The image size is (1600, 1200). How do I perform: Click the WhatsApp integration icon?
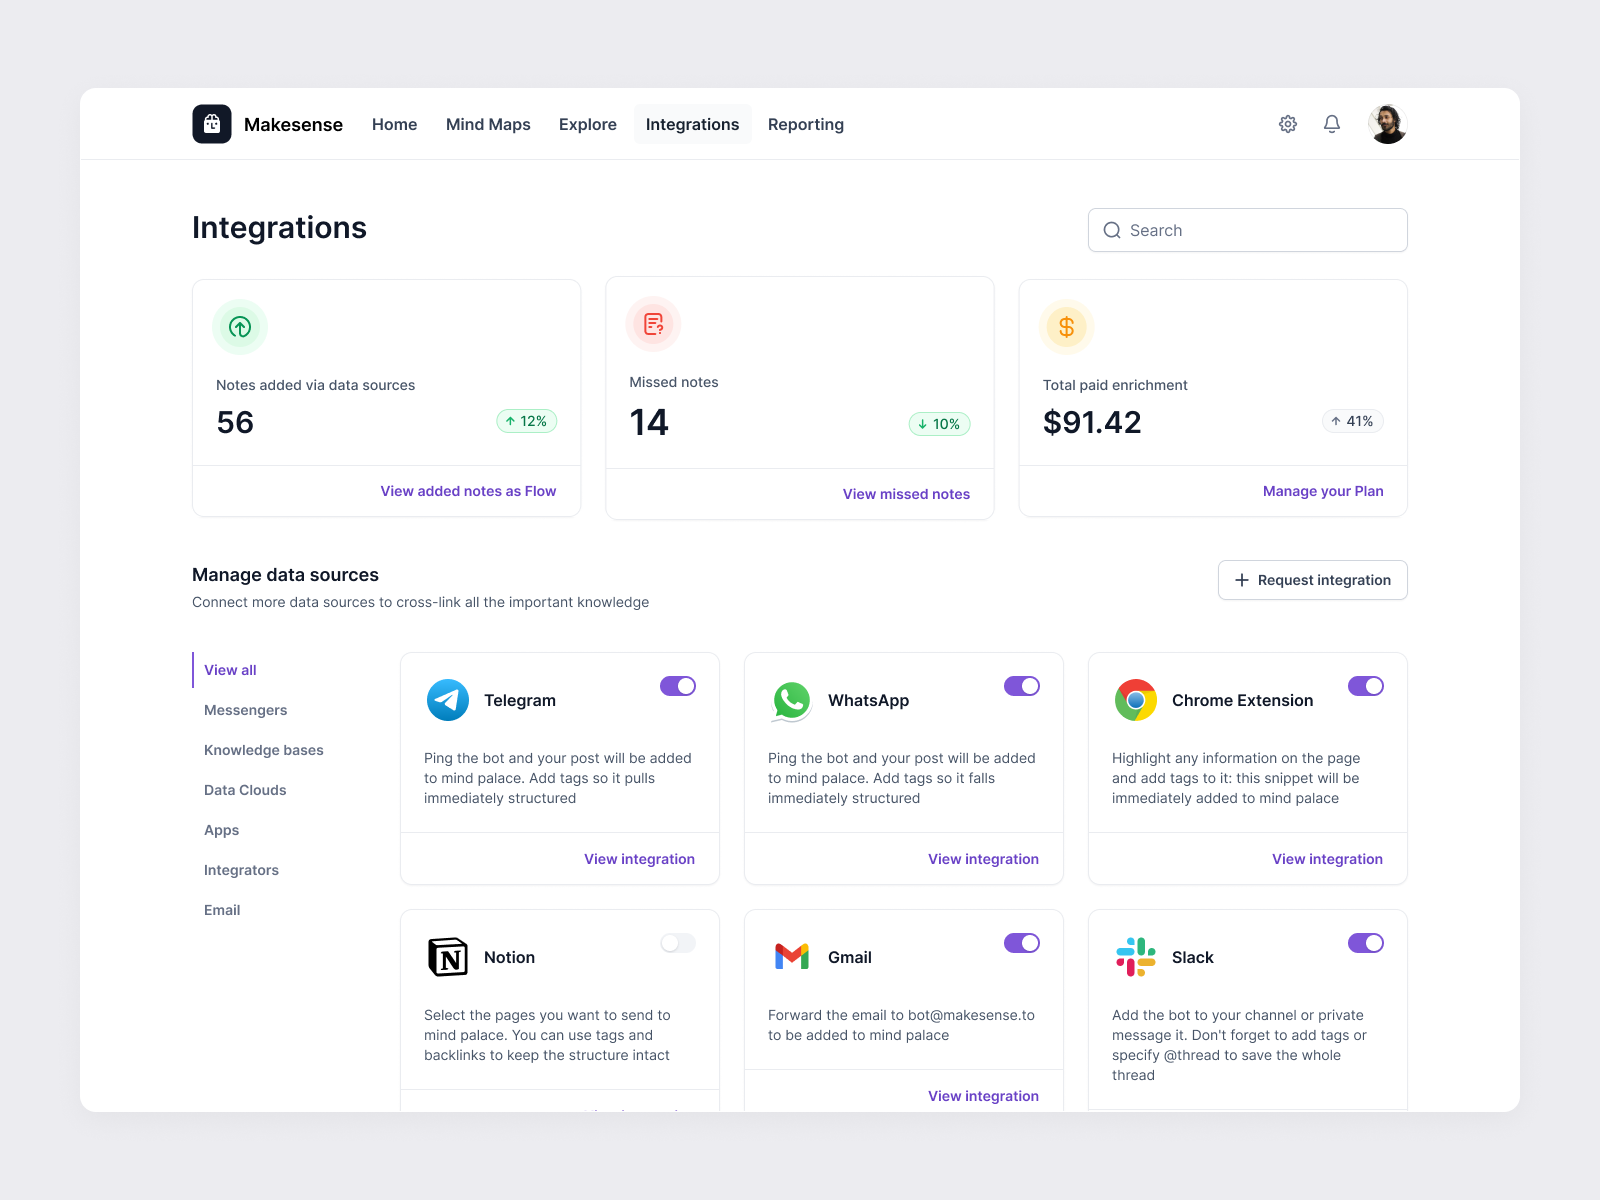pos(791,700)
